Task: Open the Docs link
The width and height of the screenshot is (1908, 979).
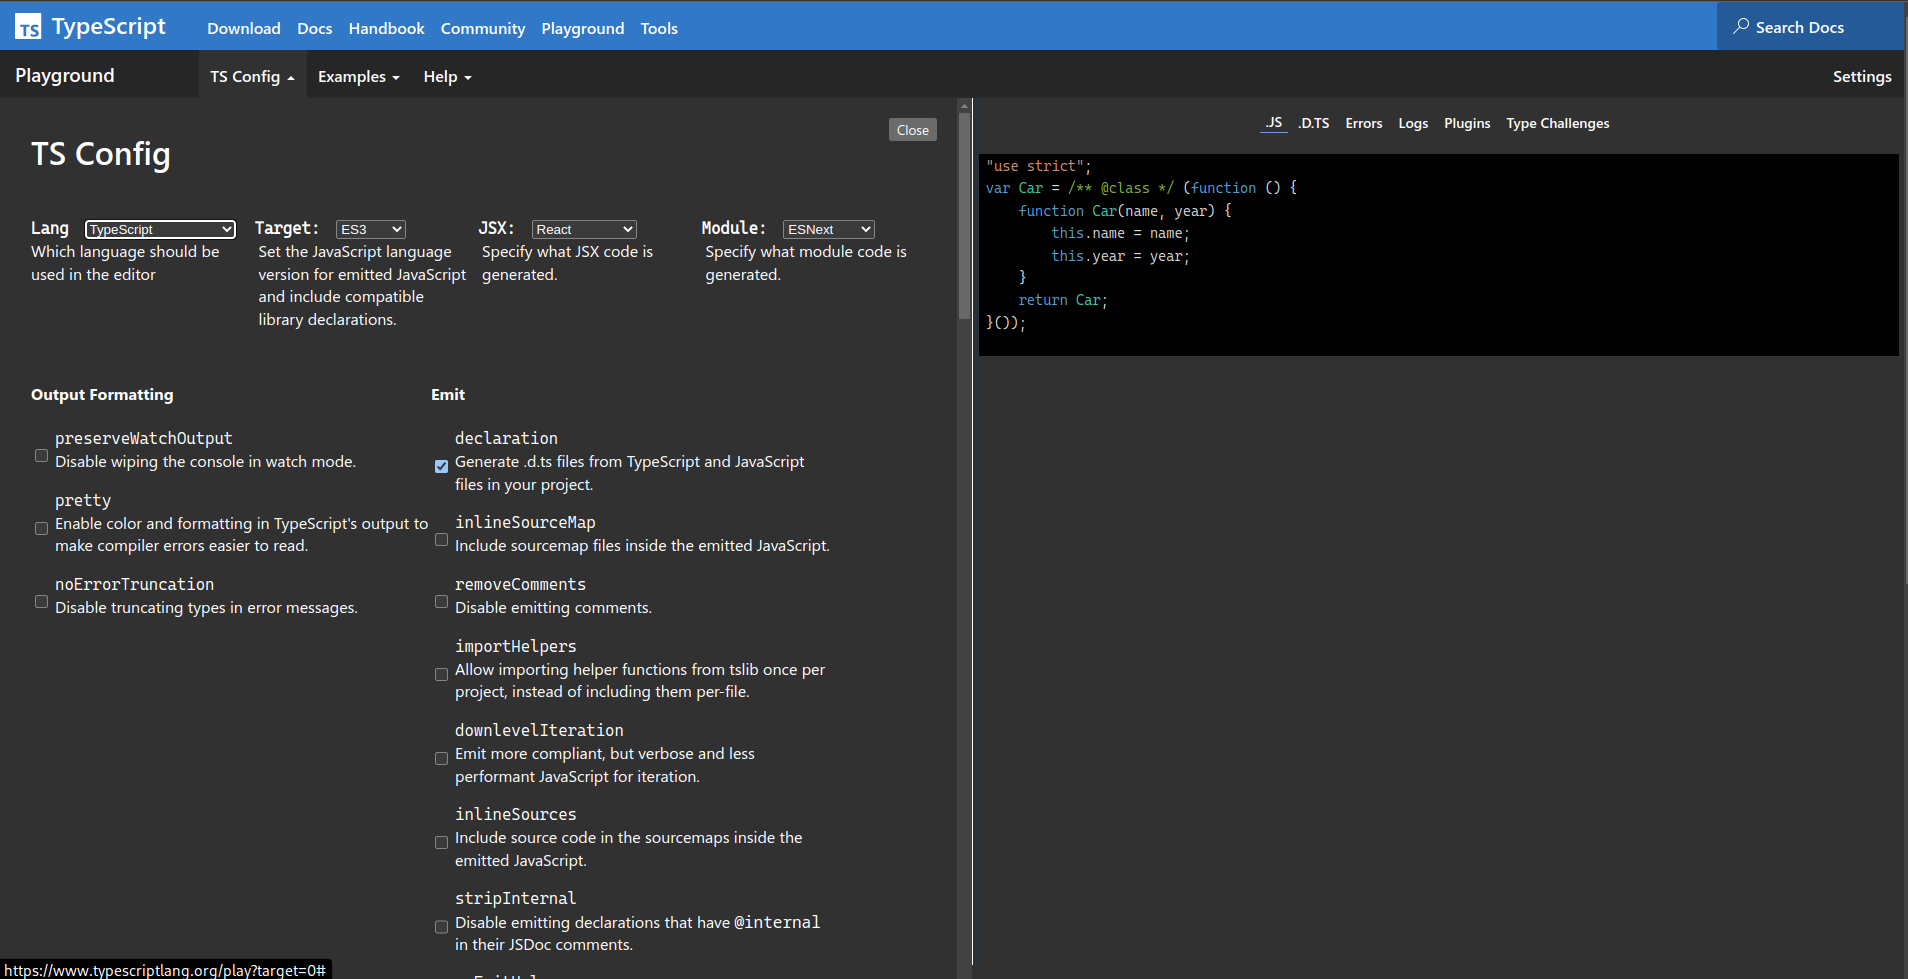Action: point(315,28)
